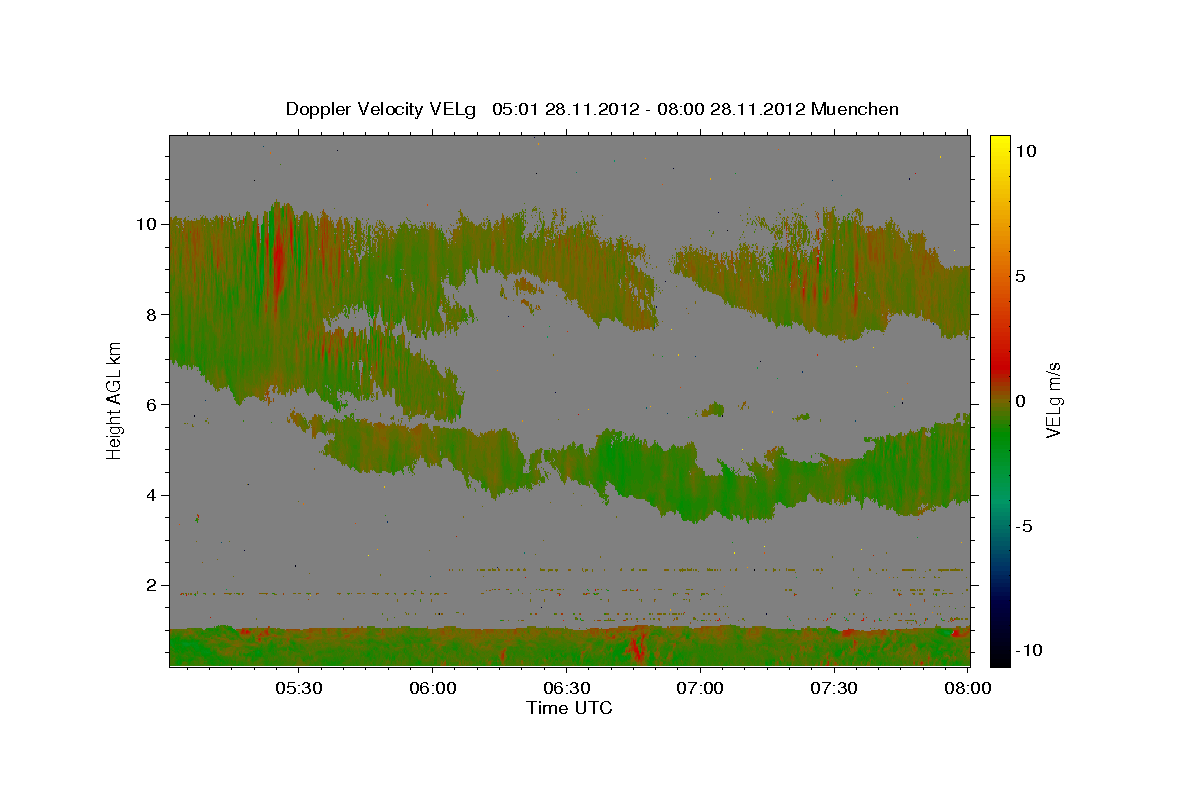Viewport: 1200px width, 800px height.
Task: Click the 07:30 time tick label
Action: point(833,688)
